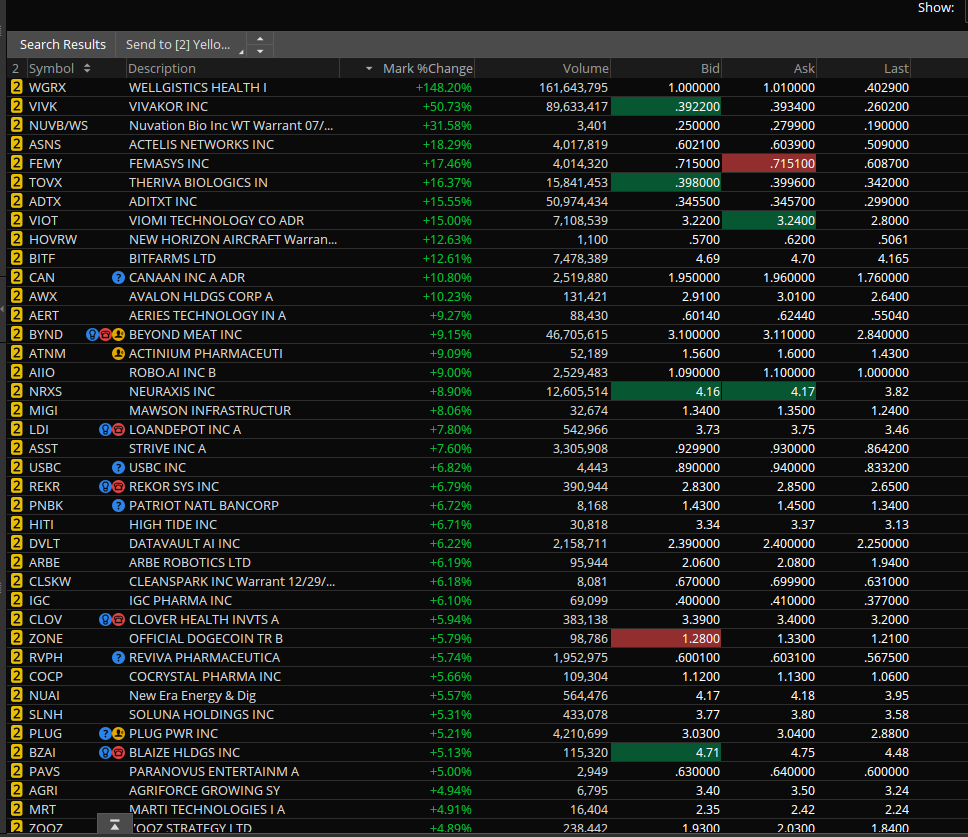Sort by the Last column header
The image size is (968, 837).
coord(896,69)
